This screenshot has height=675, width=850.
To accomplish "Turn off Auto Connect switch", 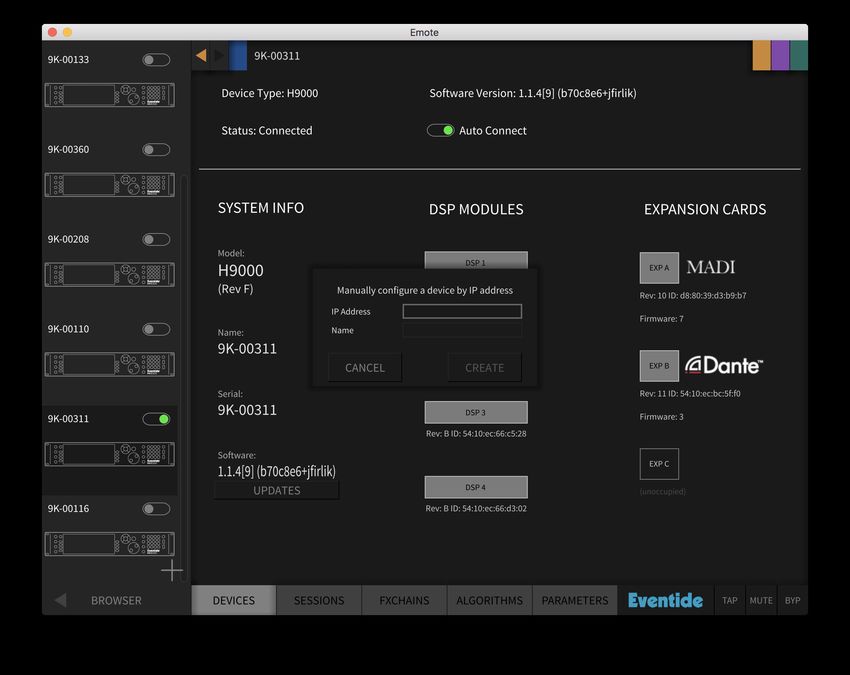I will coord(440,131).
